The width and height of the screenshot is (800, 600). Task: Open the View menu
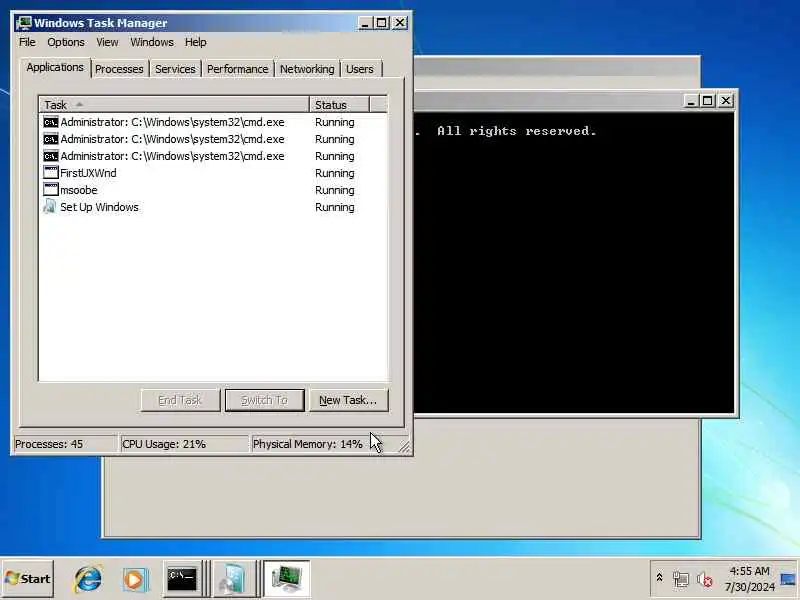coord(107,42)
